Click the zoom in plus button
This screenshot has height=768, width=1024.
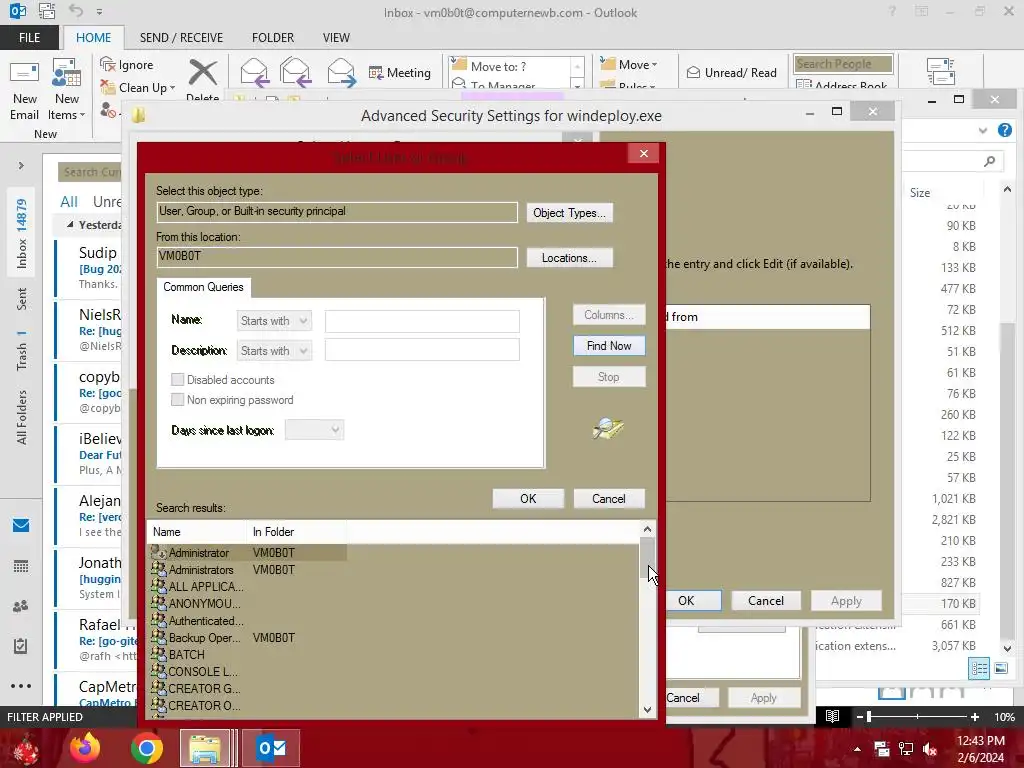[975, 716]
